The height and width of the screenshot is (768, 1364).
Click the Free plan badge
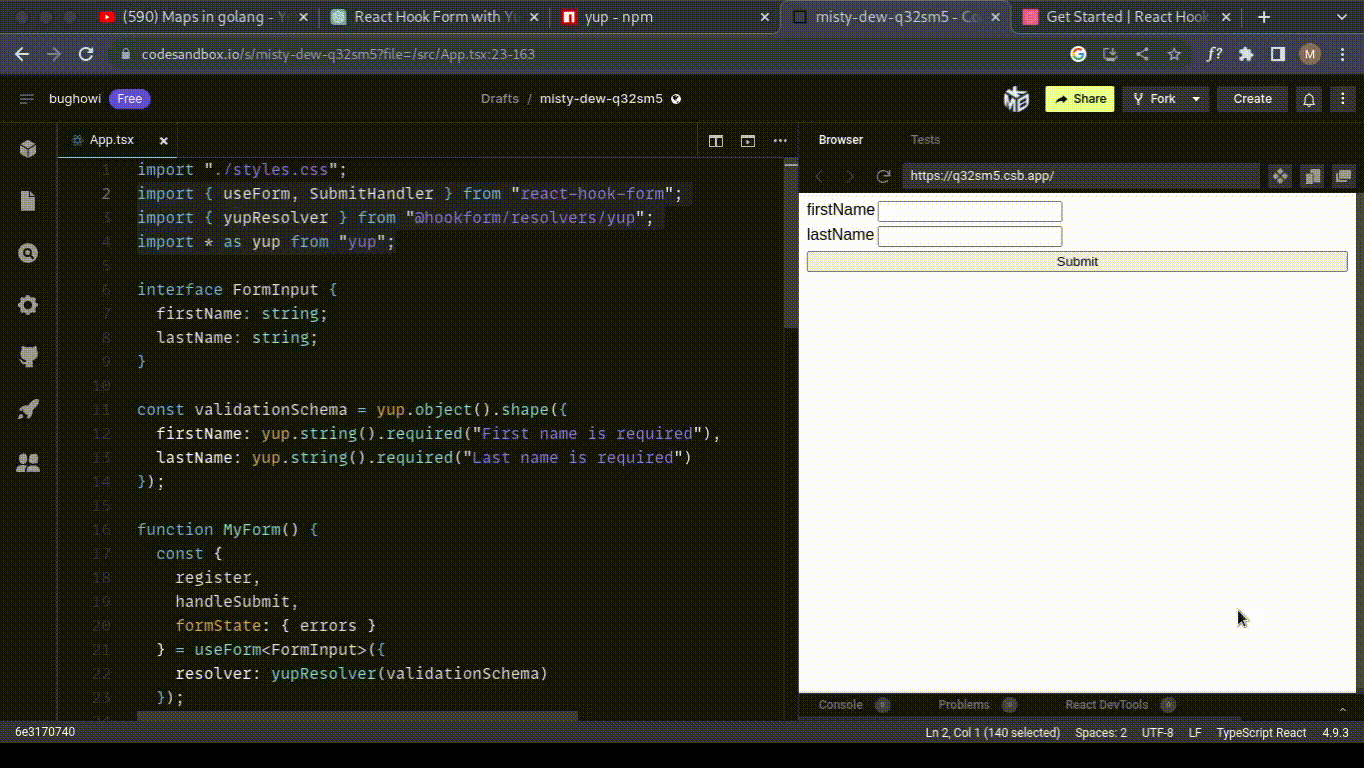pyautogui.click(x=130, y=99)
